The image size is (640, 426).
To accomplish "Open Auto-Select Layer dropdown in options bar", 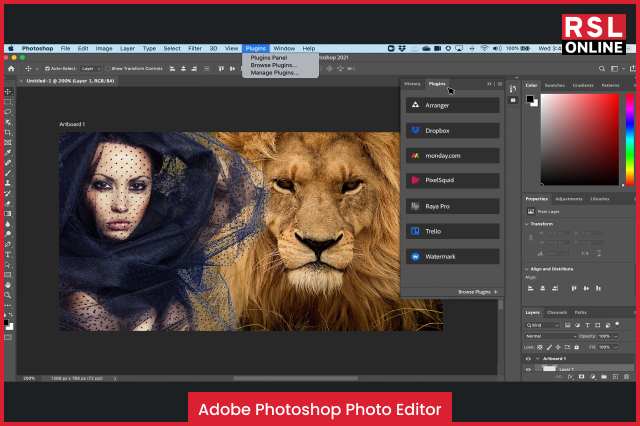I will point(91,69).
